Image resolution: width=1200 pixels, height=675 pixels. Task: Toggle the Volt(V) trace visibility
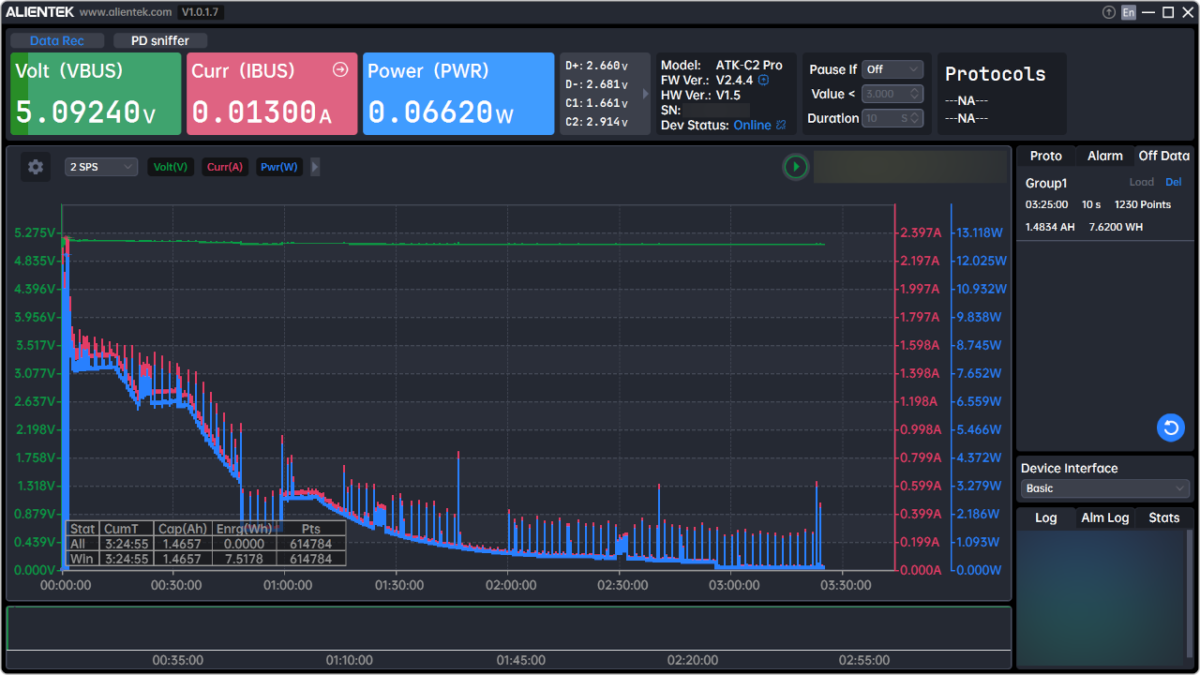pyautogui.click(x=171, y=167)
